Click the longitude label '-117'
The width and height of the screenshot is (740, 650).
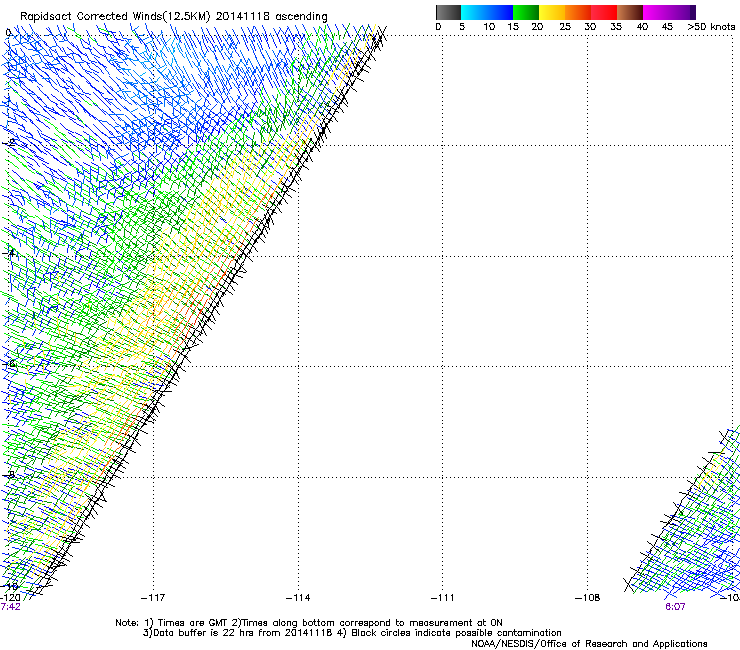coord(153,598)
